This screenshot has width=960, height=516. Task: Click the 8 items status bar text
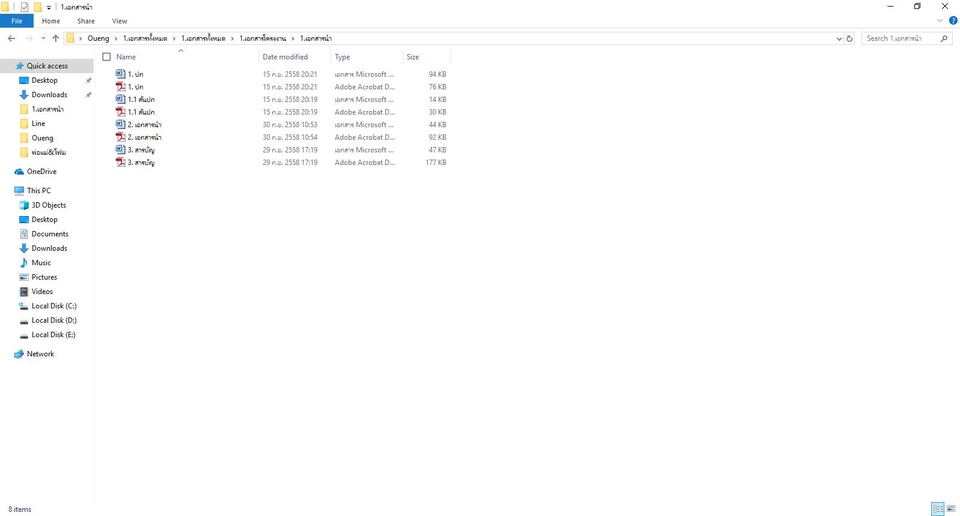point(20,509)
